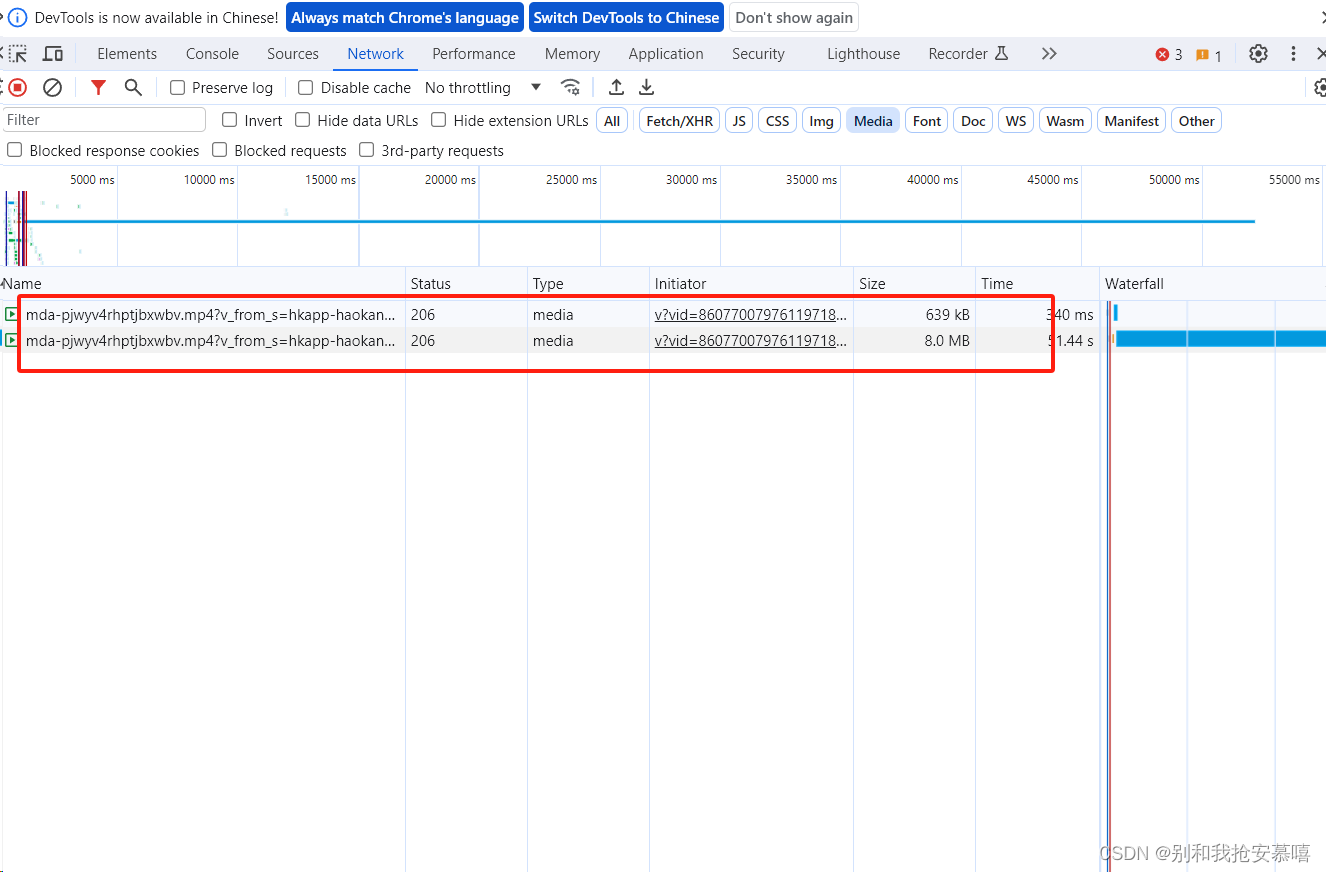Click the long blue waterfall bar
This screenshot has width=1326, height=872.
pyautogui.click(x=1221, y=339)
